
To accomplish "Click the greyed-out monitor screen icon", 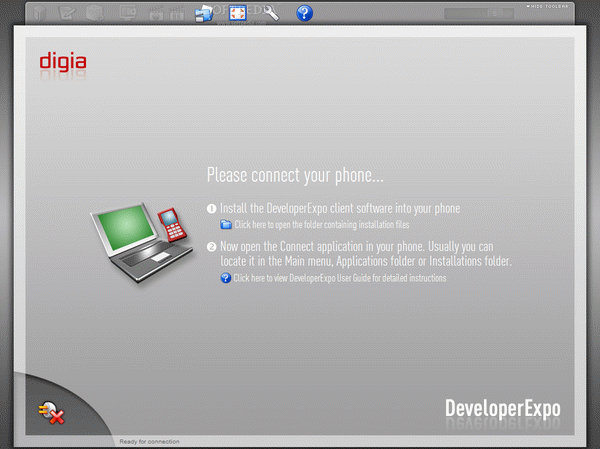I will (128, 13).
